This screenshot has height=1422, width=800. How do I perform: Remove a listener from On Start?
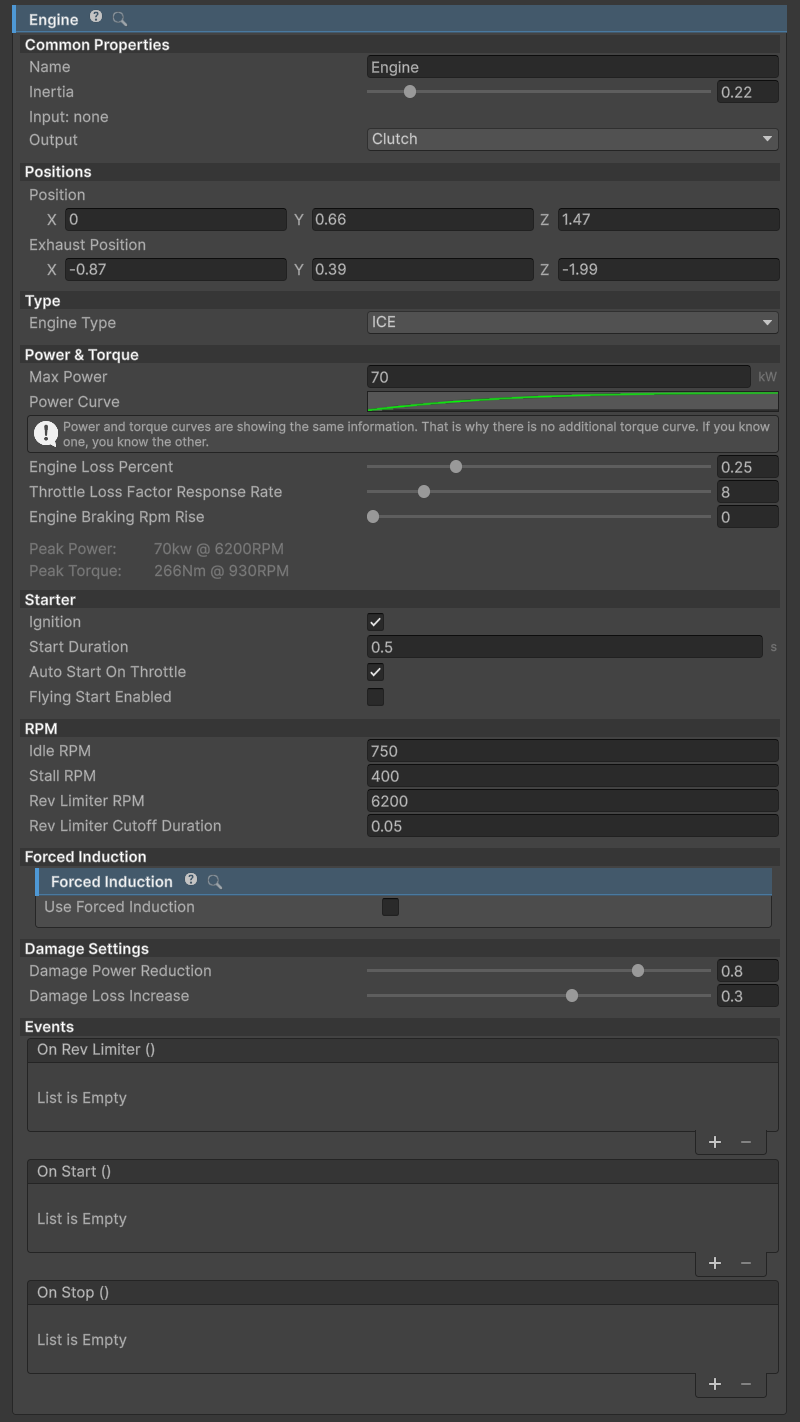746,1263
